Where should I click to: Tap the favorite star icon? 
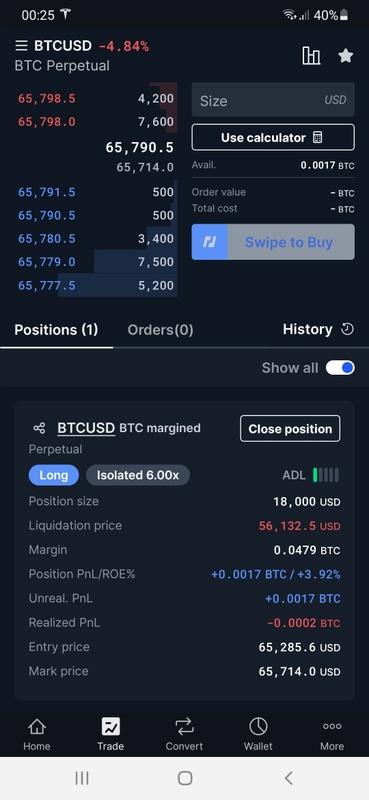click(x=346, y=56)
